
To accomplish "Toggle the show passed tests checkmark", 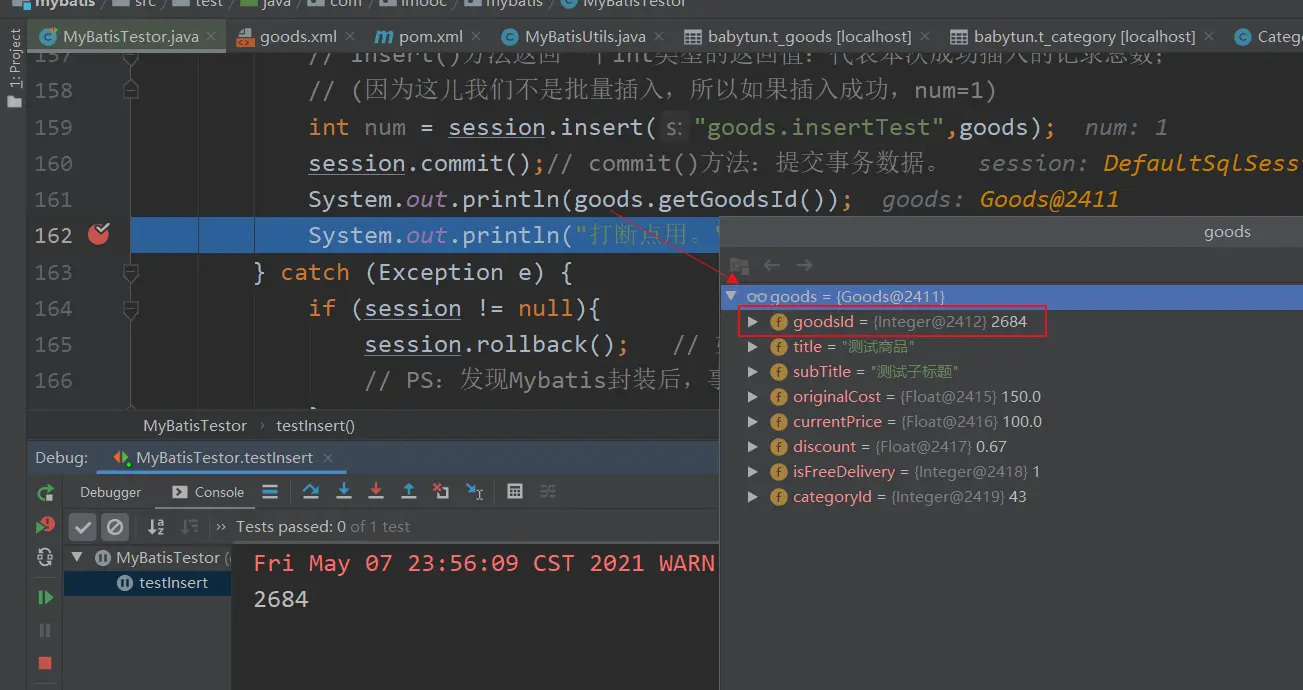I will point(83,527).
